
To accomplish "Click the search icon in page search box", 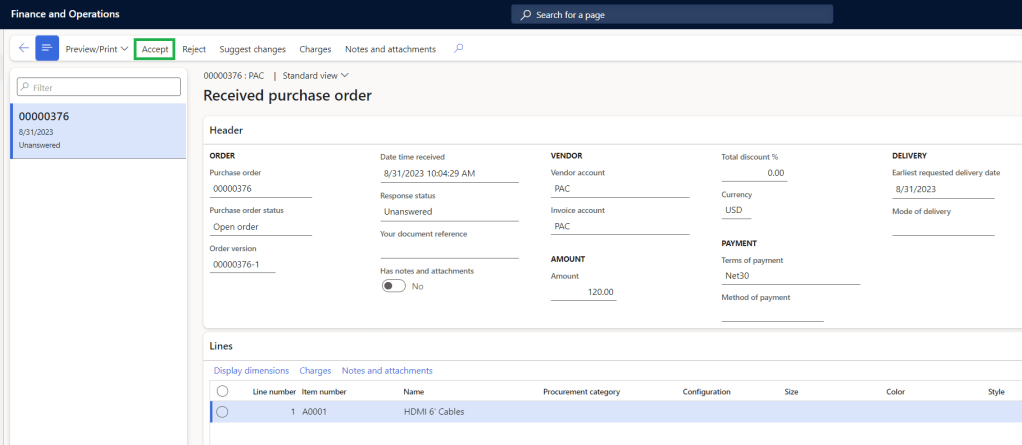I will pos(526,15).
